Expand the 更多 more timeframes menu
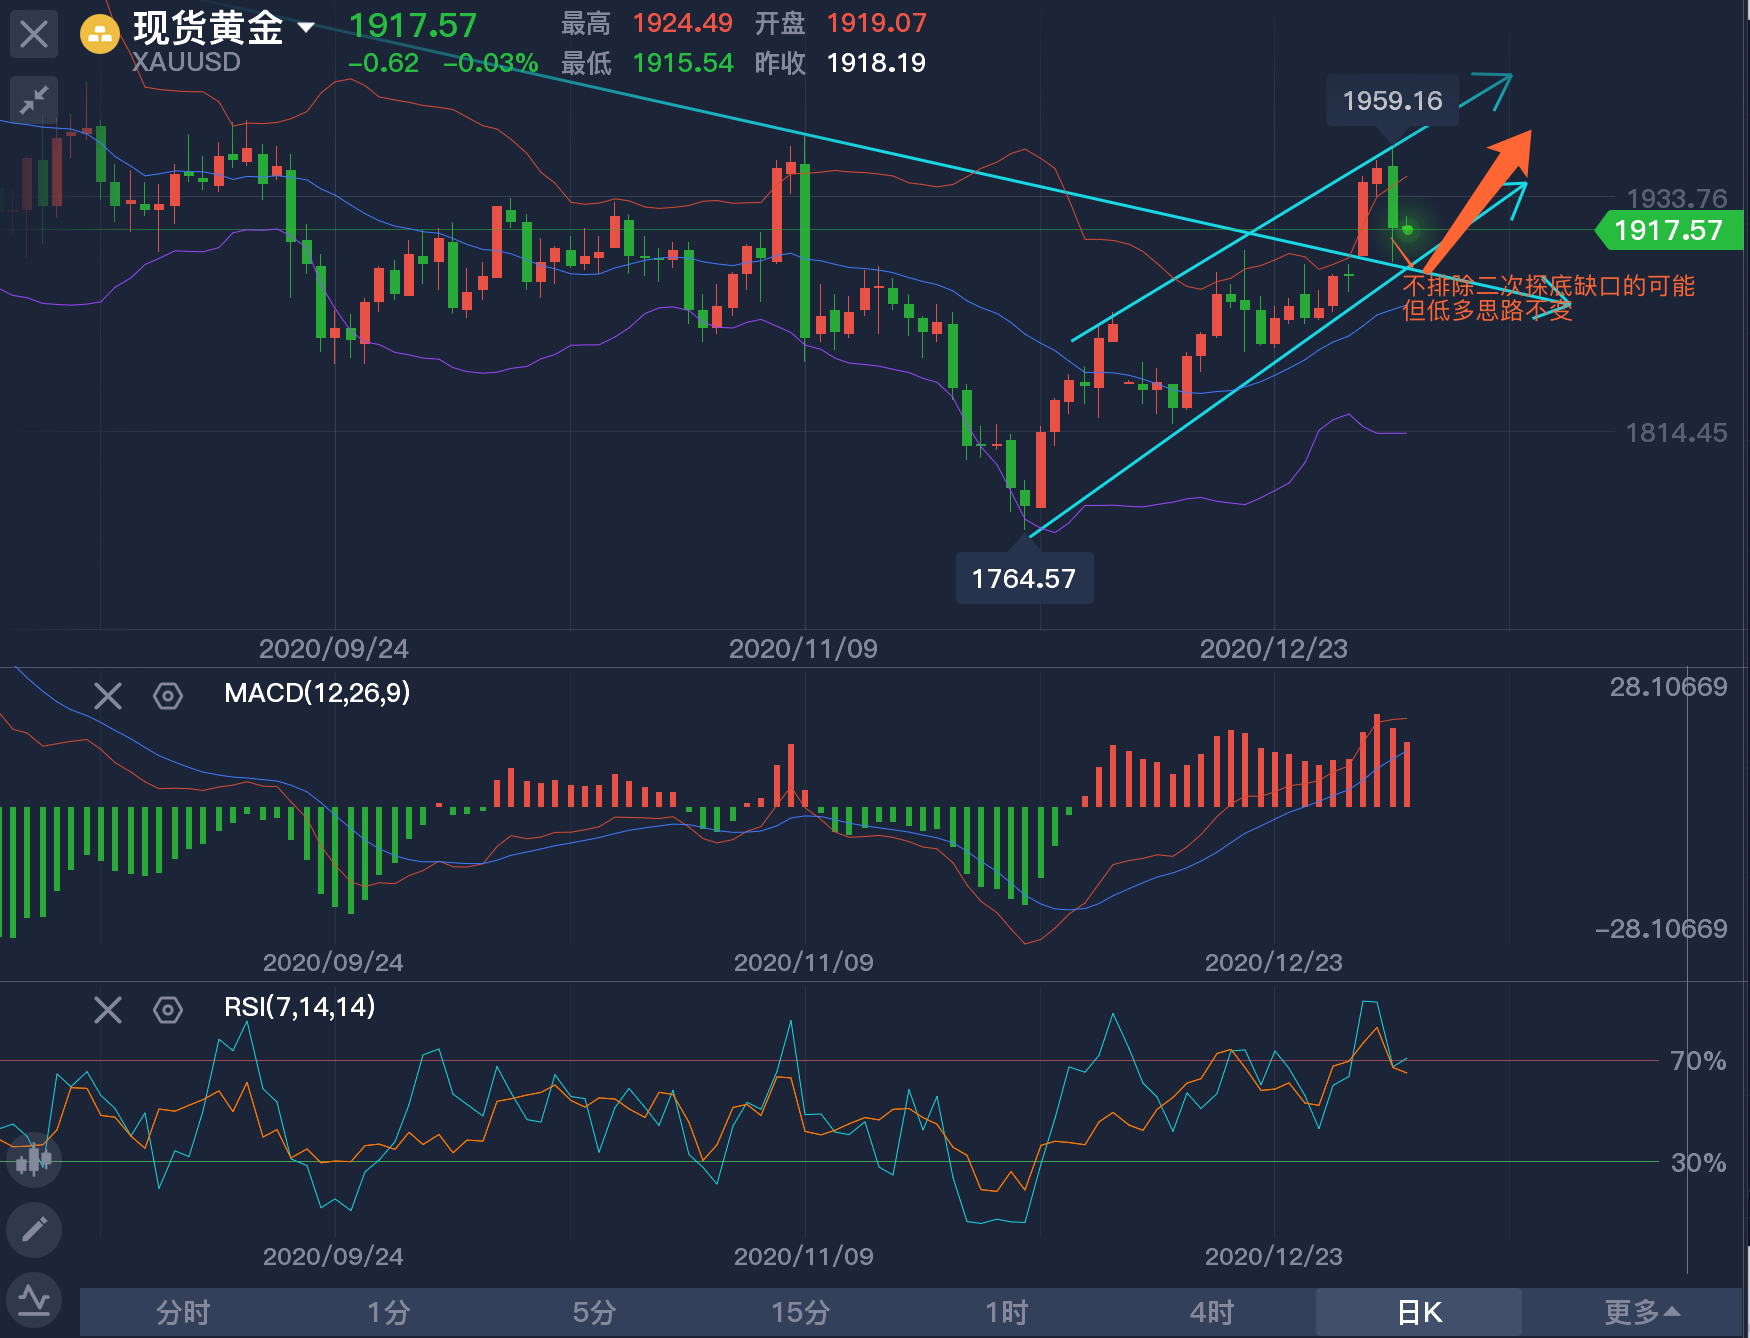 click(1642, 1312)
